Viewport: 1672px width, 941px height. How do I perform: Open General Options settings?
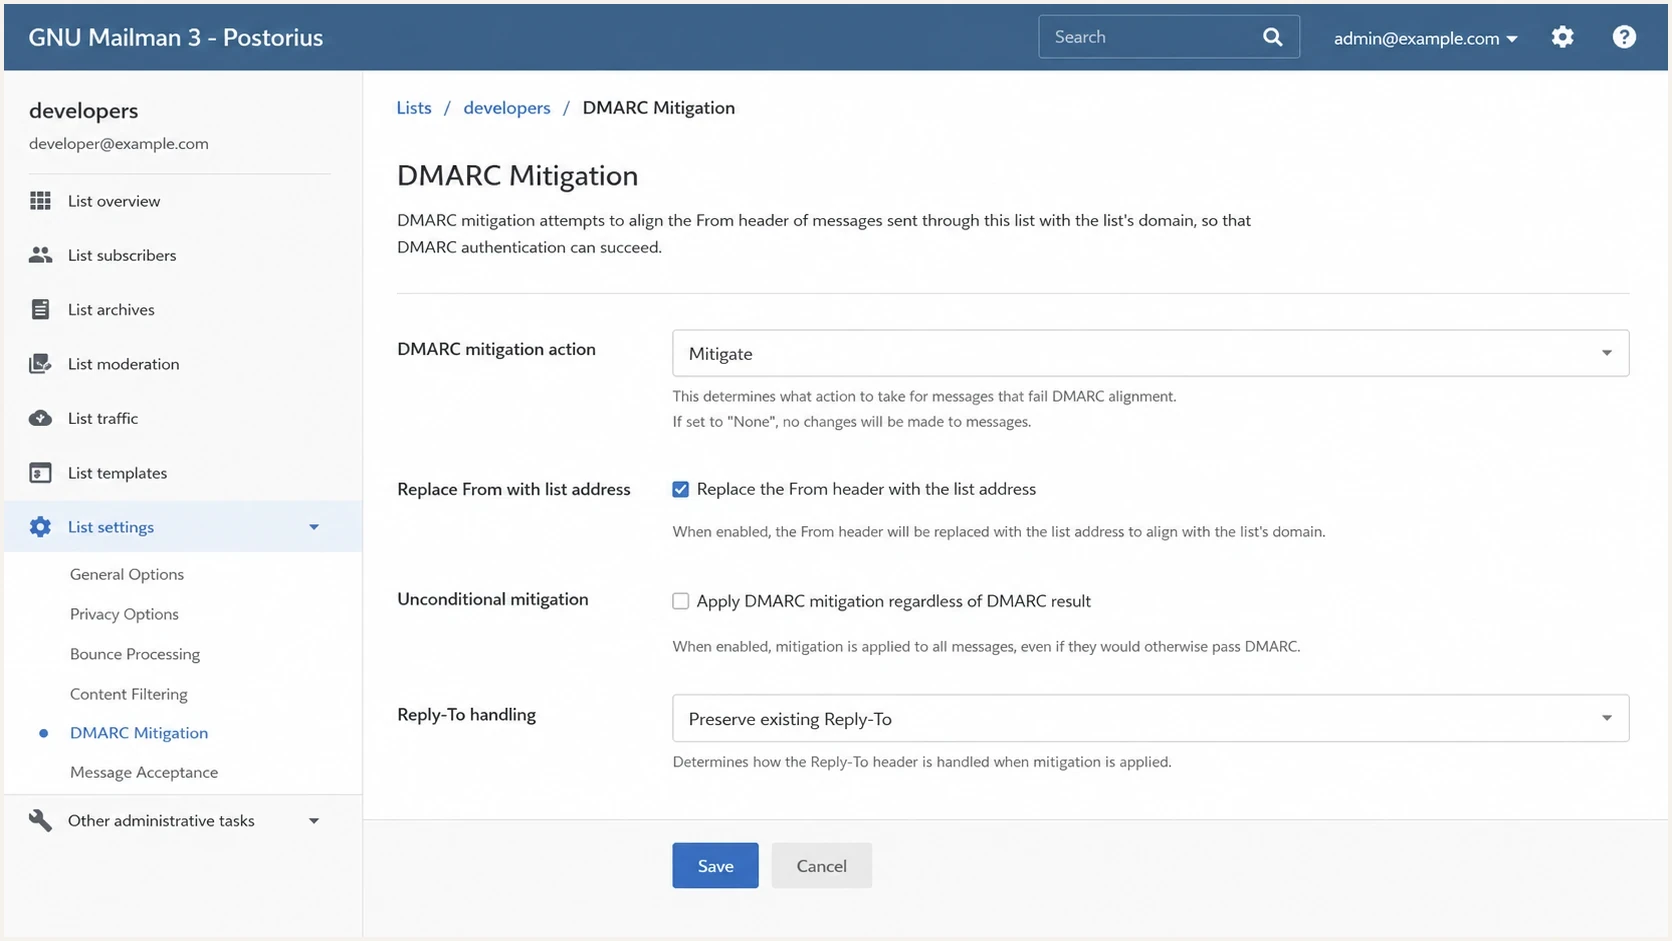point(127,574)
